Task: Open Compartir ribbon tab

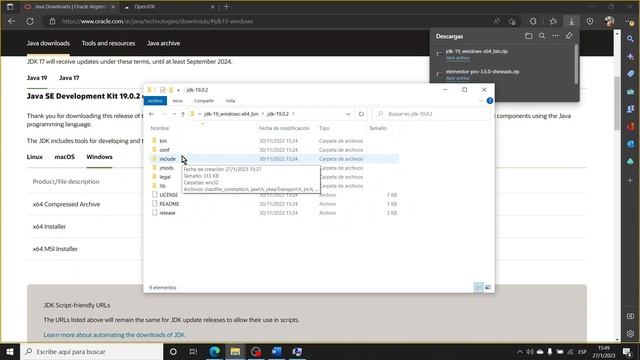Action: click(x=204, y=101)
